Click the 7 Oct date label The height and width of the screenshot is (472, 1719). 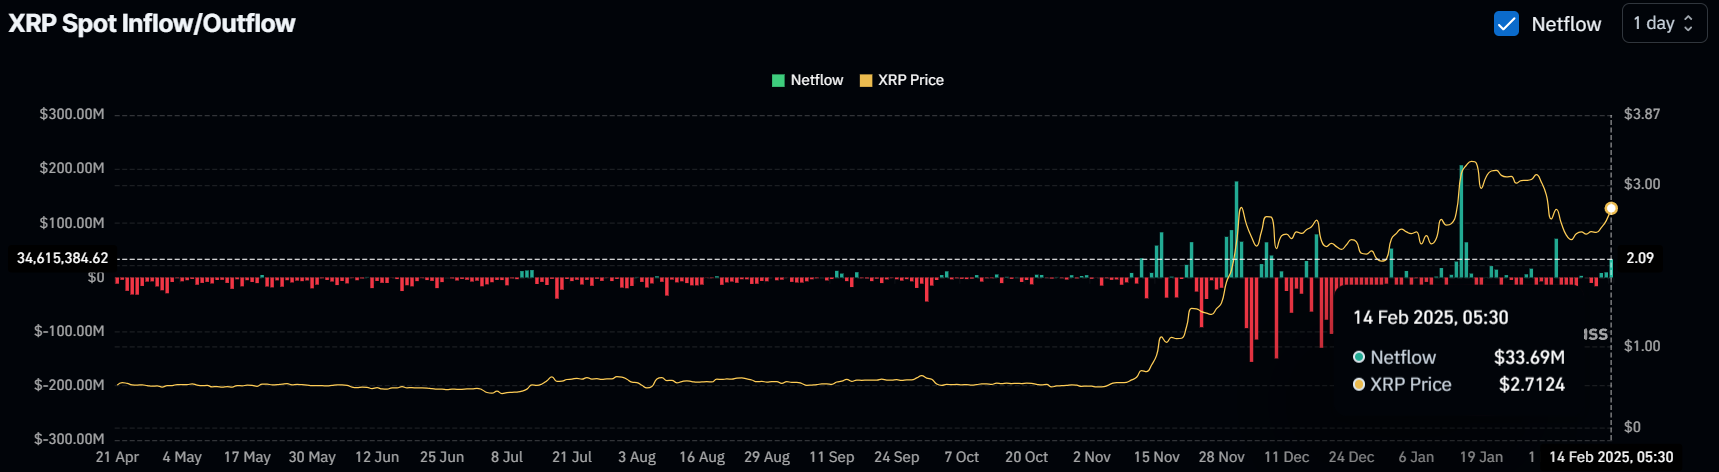tap(962, 457)
